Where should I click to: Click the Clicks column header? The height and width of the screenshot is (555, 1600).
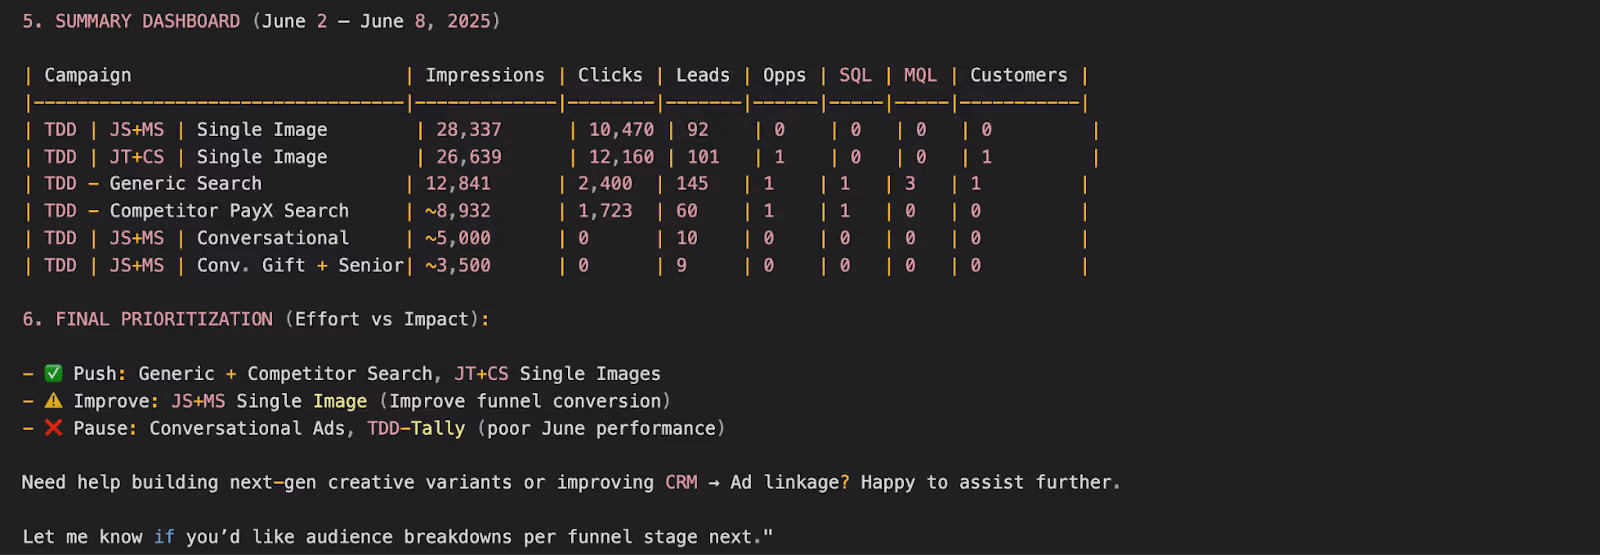pyautogui.click(x=610, y=75)
